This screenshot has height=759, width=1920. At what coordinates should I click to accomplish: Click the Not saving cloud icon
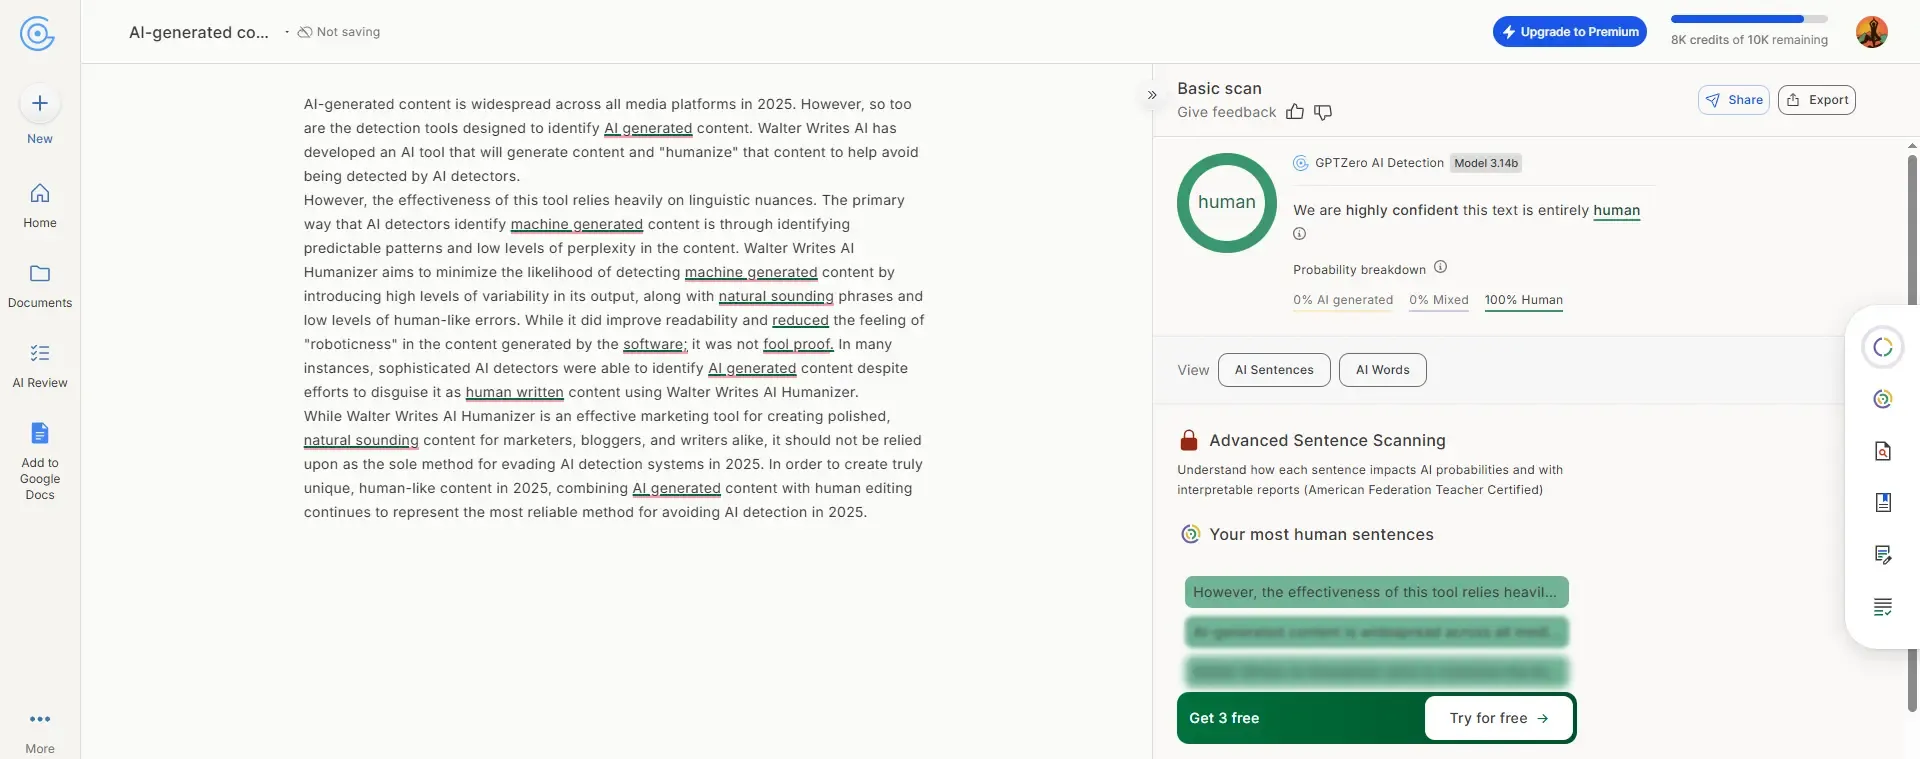[x=305, y=32]
